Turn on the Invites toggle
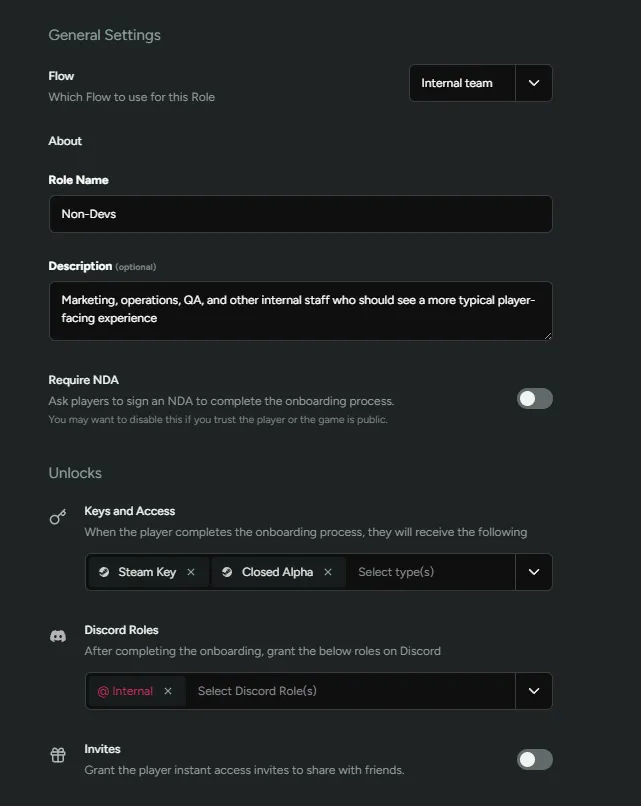The width and height of the screenshot is (641, 806). pyautogui.click(x=534, y=759)
